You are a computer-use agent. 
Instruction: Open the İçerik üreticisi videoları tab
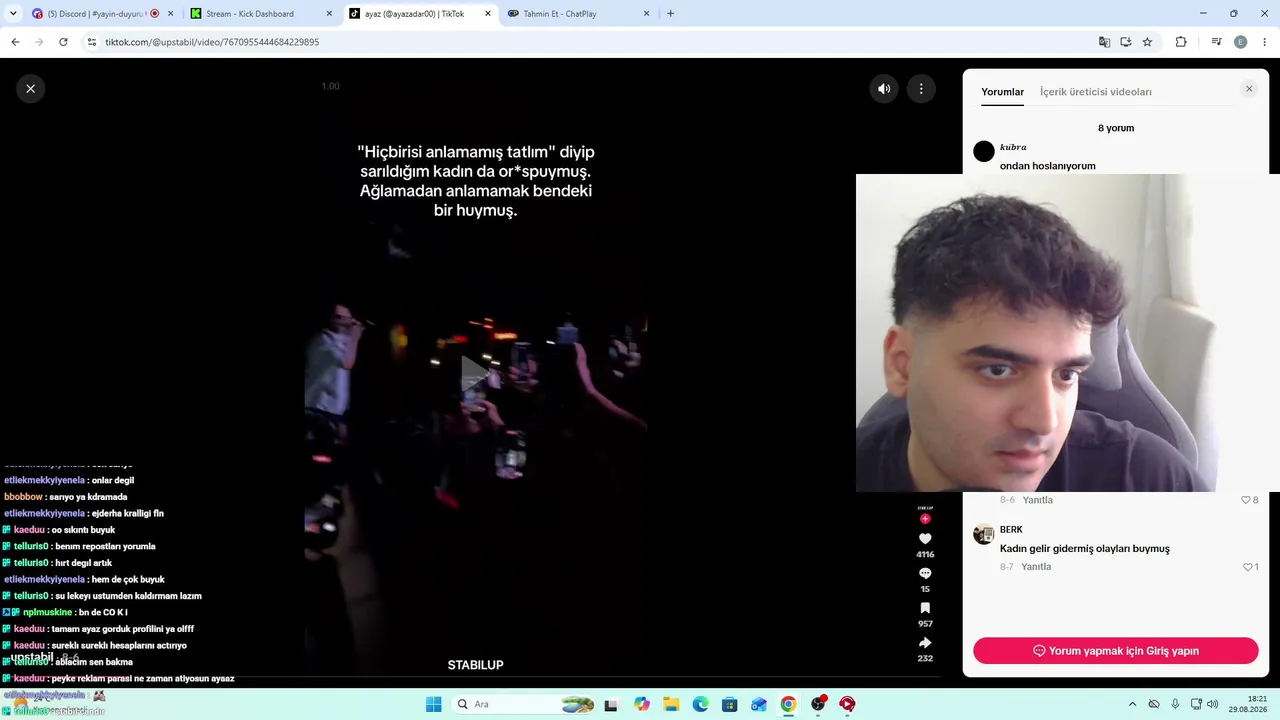click(x=1096, y=92)
